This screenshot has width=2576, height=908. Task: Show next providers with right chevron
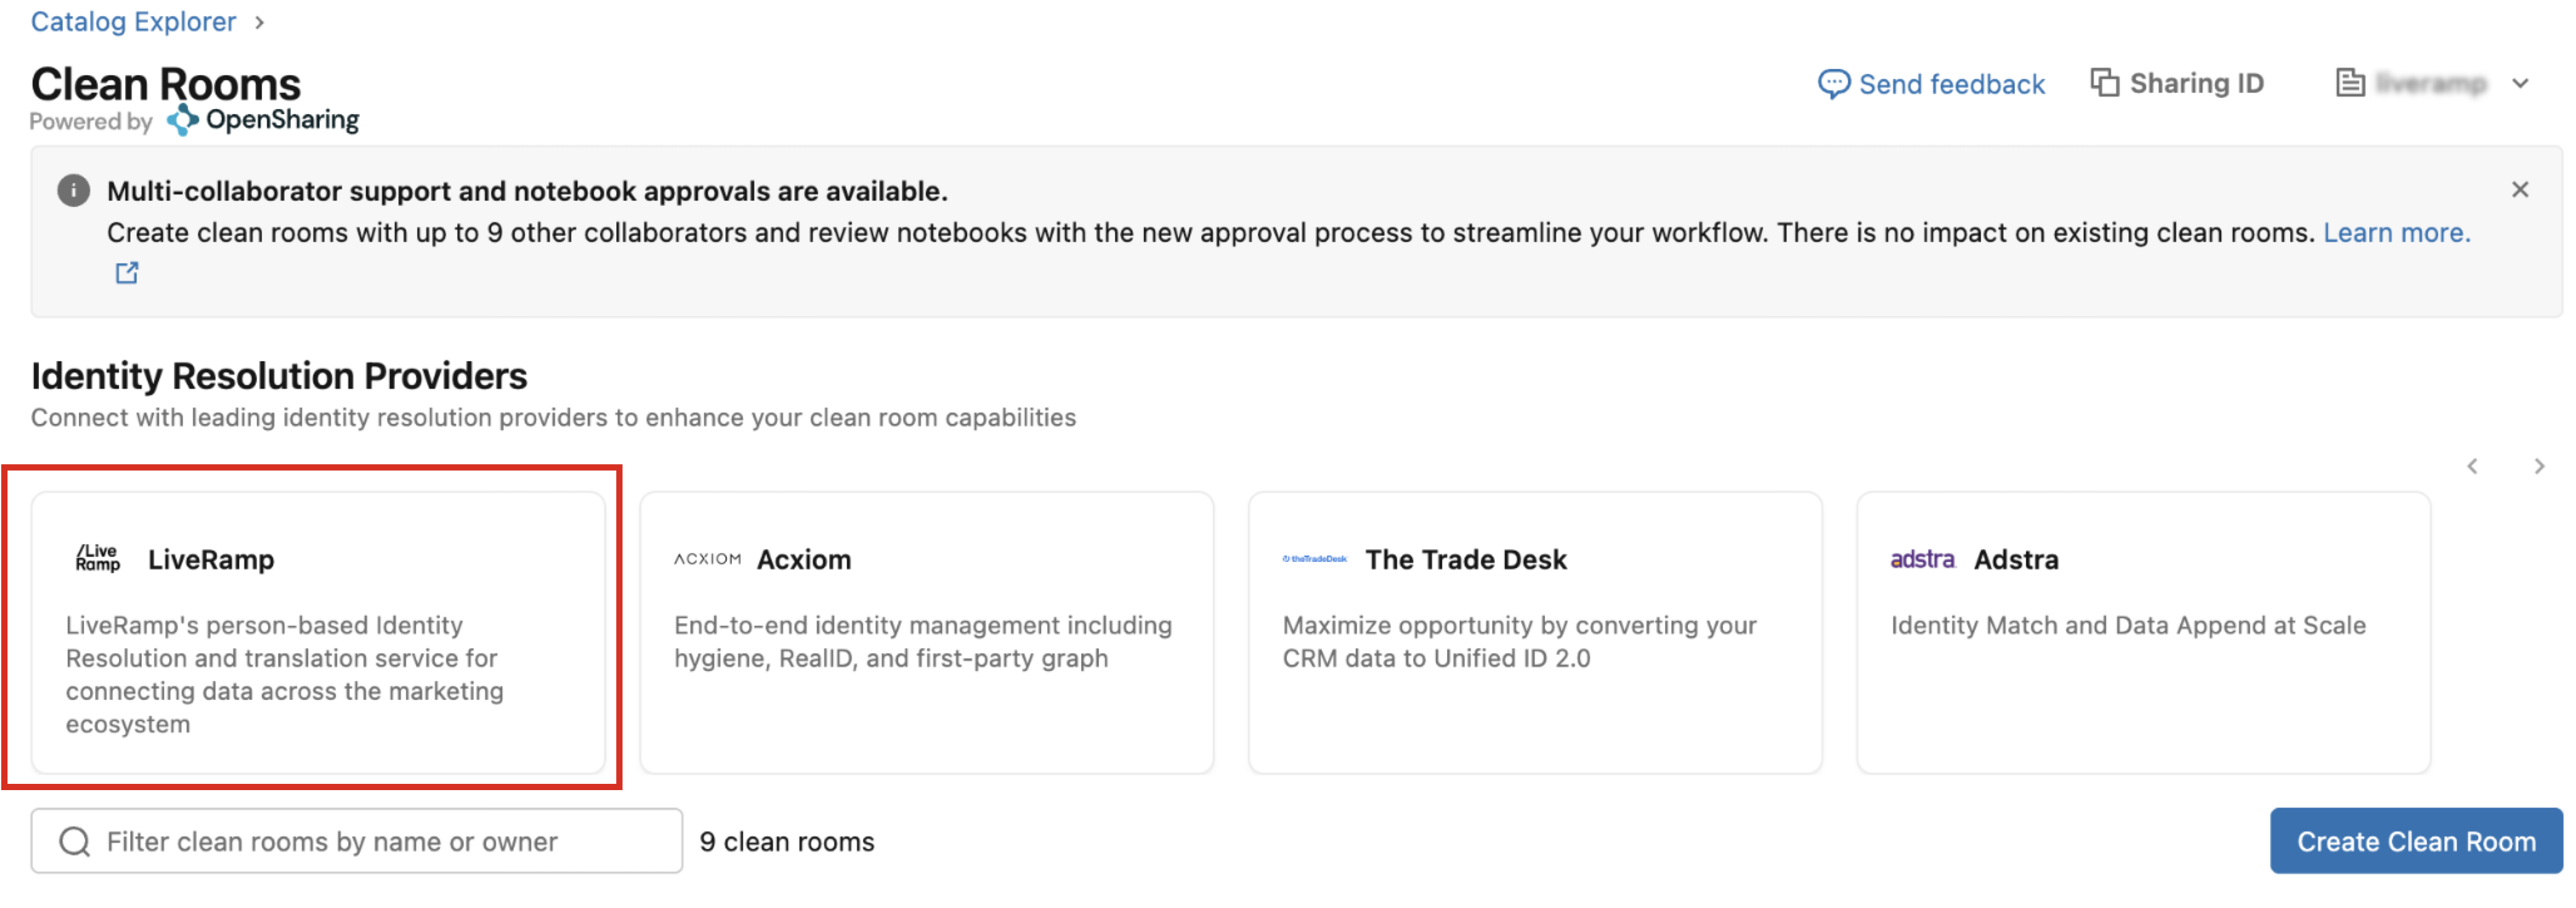(x=2539, y=467)
